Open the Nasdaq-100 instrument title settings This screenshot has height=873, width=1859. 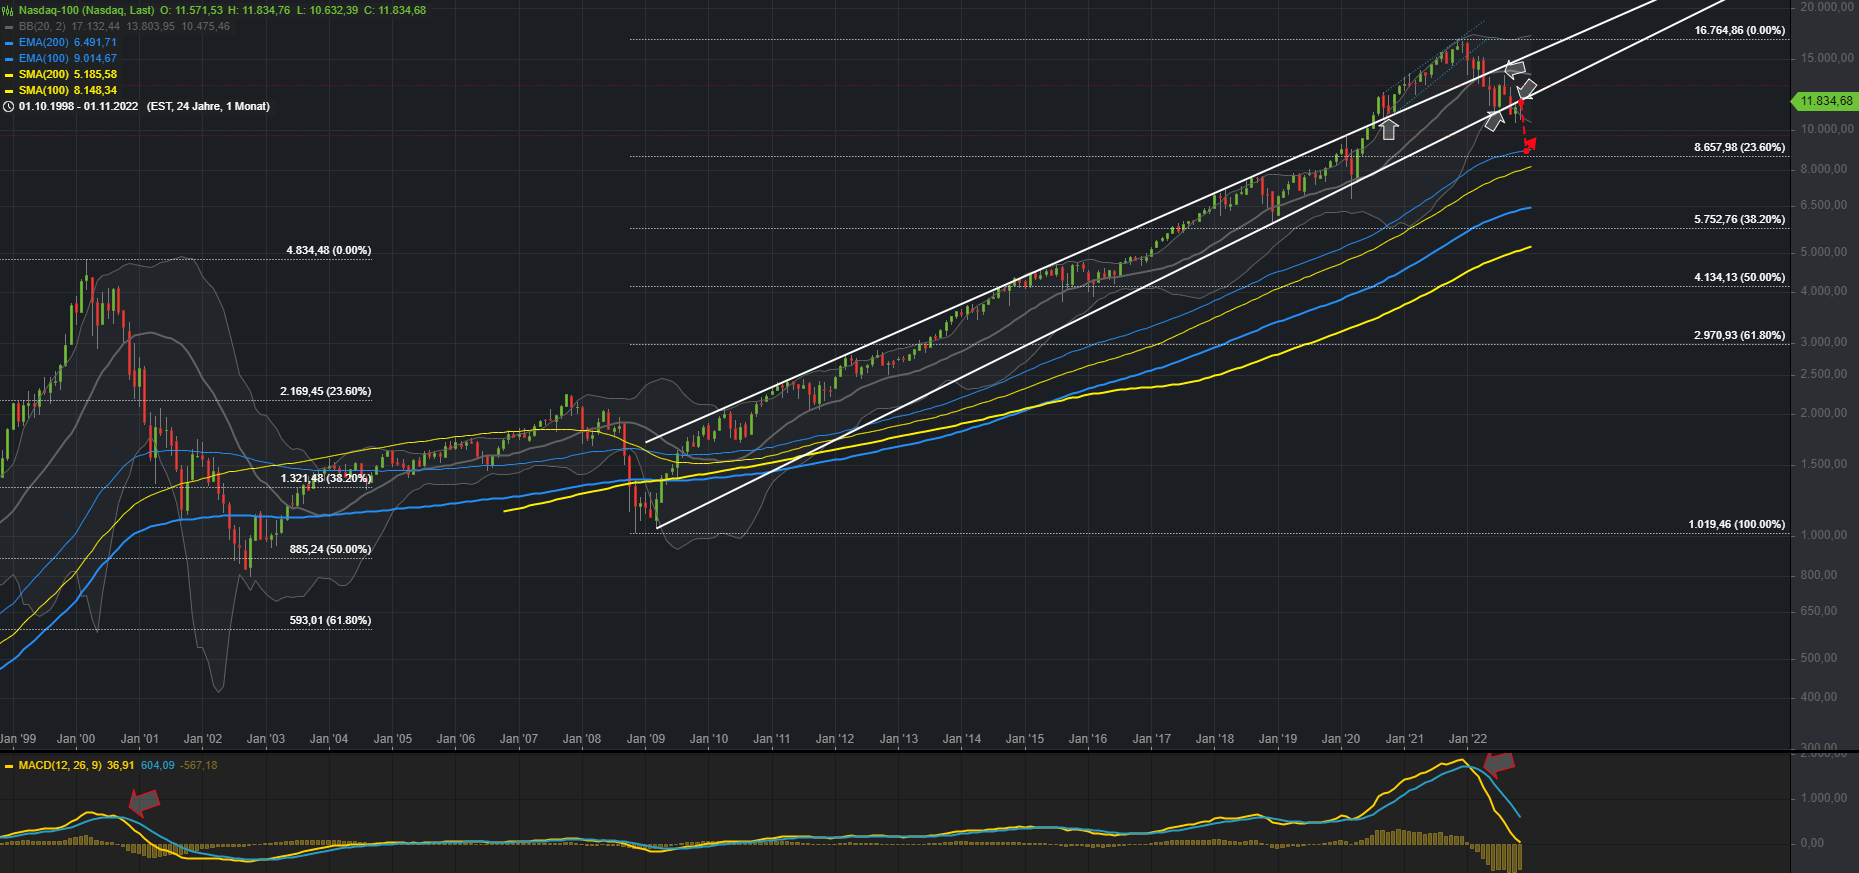point(86,10)
